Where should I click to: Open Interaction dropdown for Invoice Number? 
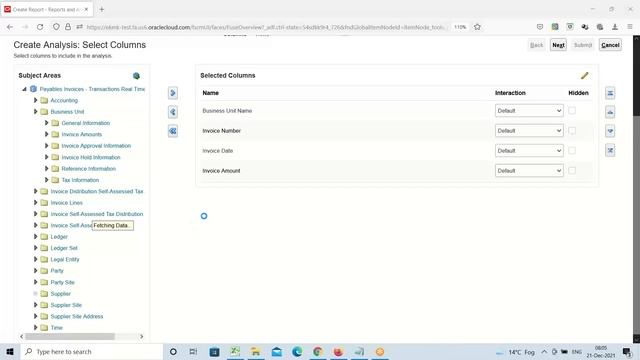[529, 131]
